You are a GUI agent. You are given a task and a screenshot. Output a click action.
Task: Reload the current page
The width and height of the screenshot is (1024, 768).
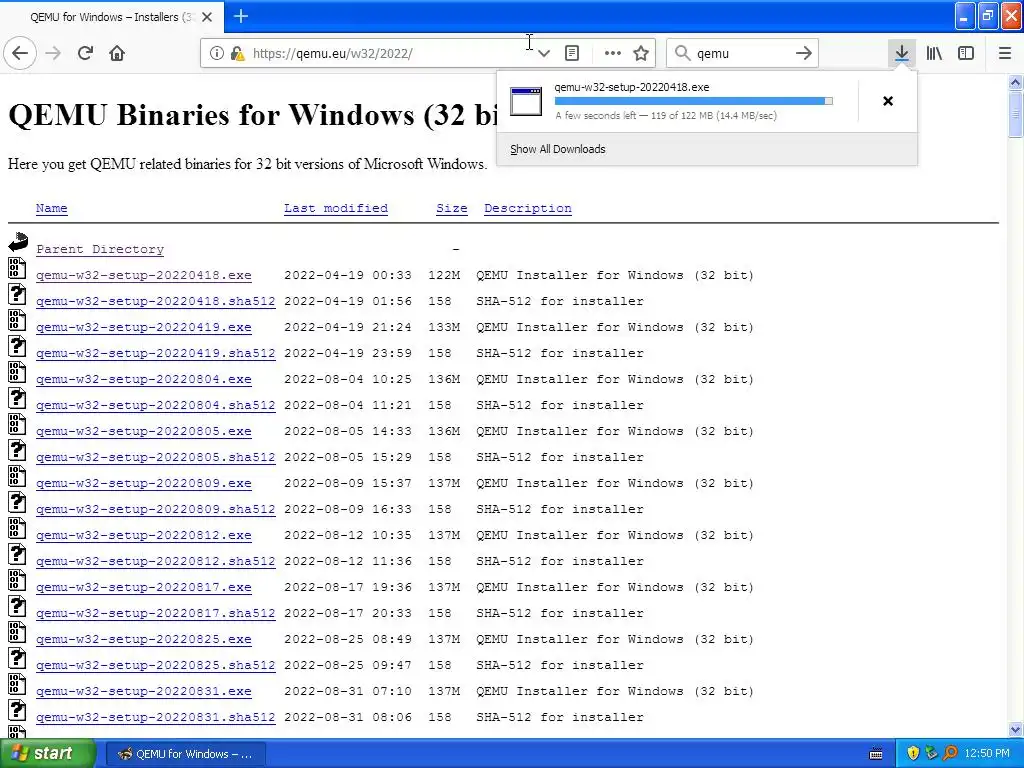click(86, 53)
